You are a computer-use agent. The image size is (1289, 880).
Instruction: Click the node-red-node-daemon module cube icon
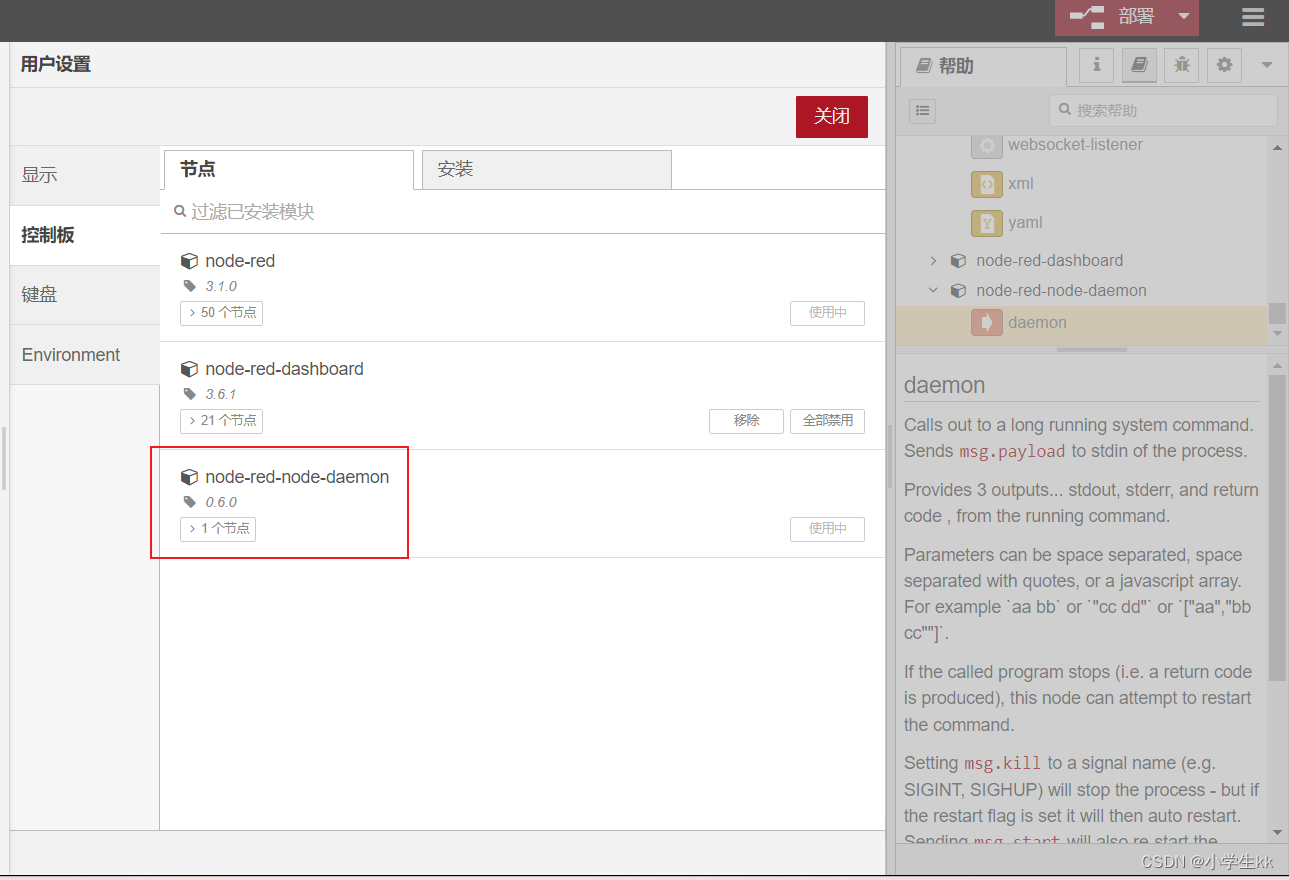tap(189, 477)
